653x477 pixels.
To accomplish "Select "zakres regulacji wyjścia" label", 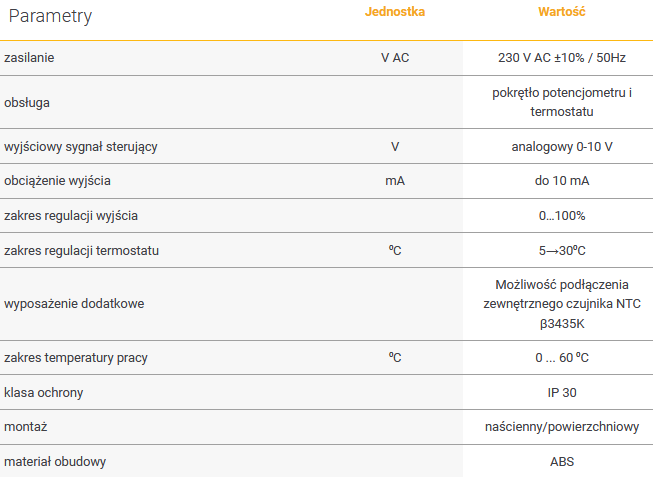I will (x=71, y=216).
